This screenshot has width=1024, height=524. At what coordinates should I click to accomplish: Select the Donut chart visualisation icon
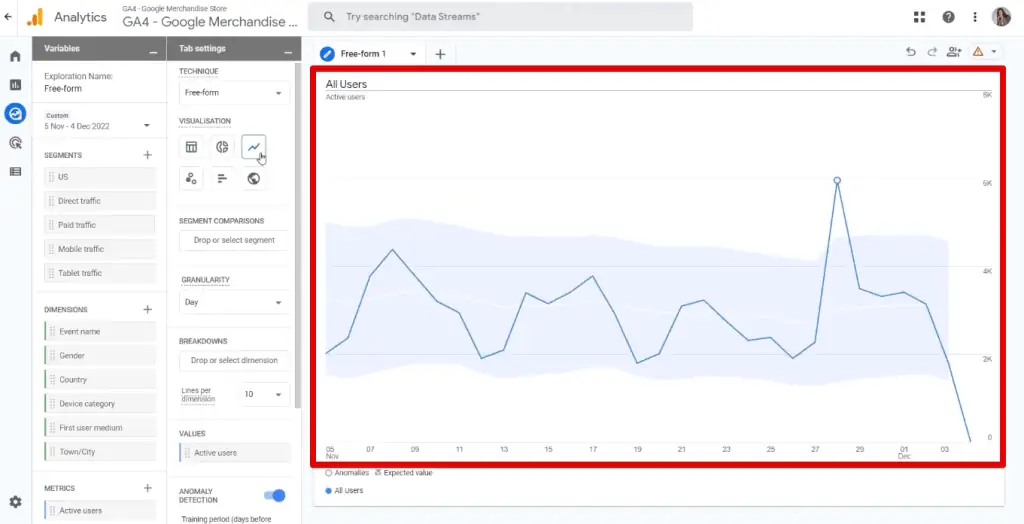[222, 147]
